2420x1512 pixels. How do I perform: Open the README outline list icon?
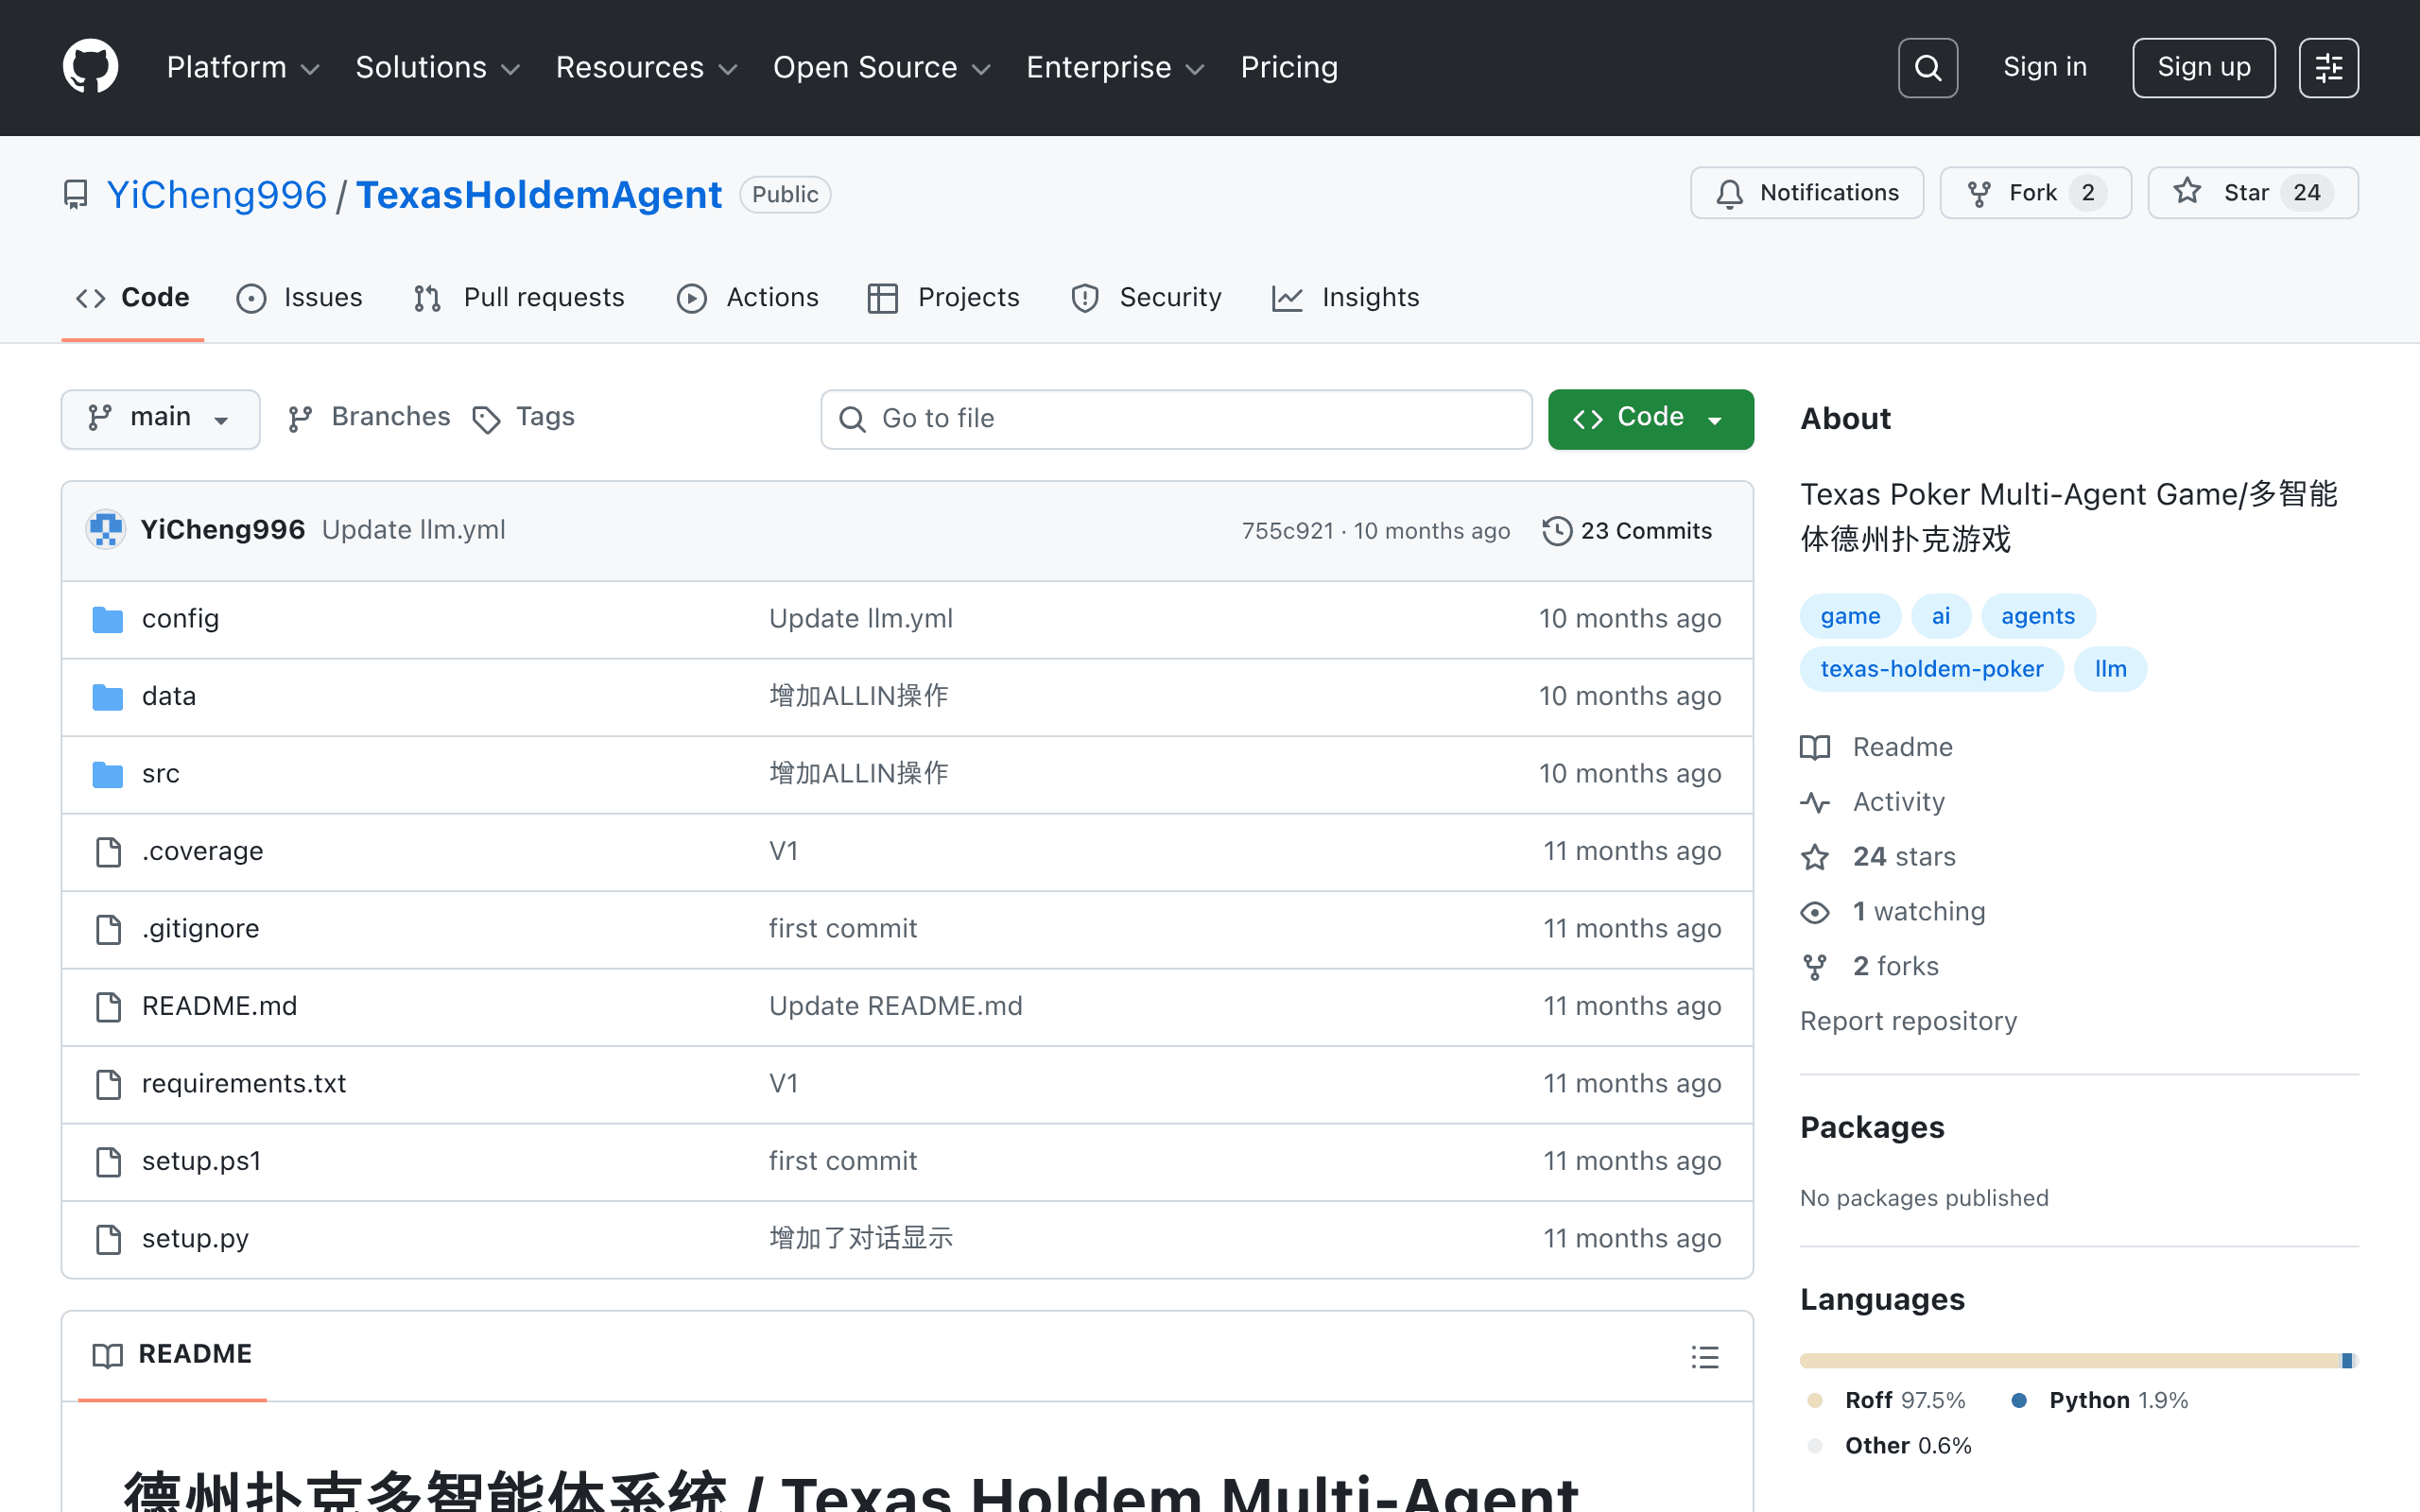click(1705, 1356)
